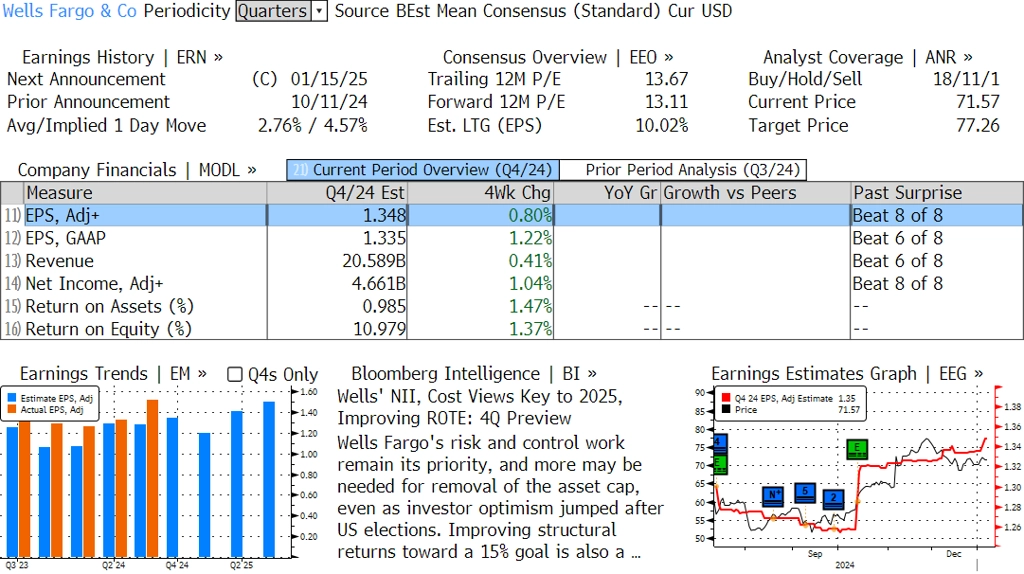
Task: Select row 12) EPS, GAAP
Action: tap(512, 238)
